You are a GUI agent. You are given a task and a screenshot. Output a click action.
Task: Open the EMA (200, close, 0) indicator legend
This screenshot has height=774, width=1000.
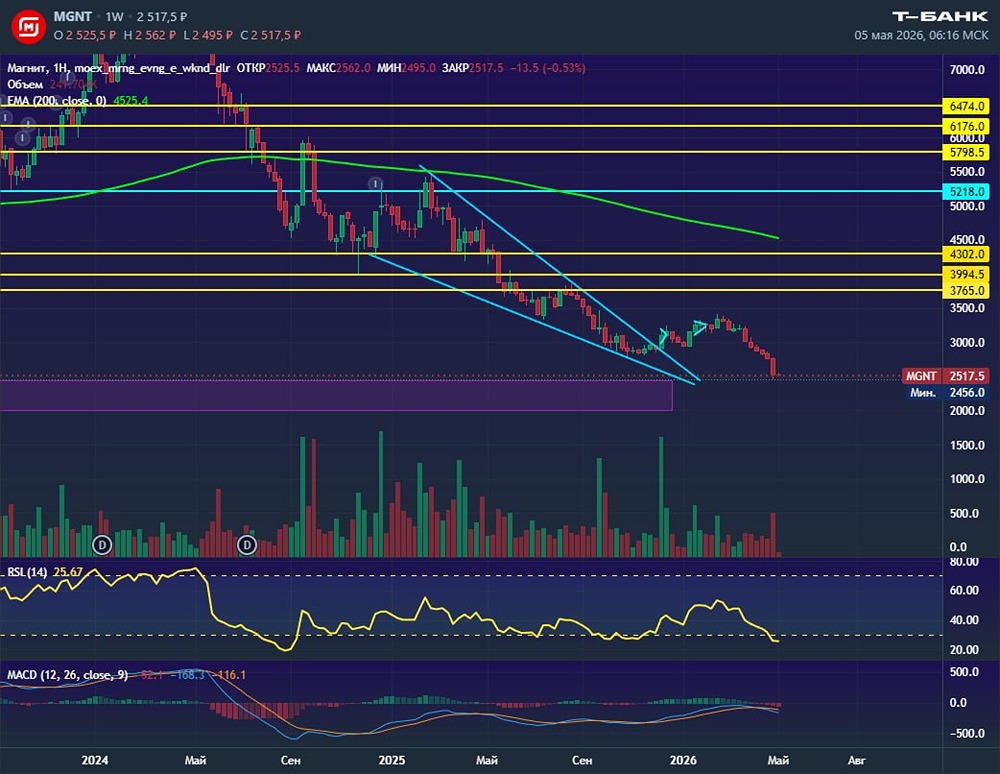57,101
